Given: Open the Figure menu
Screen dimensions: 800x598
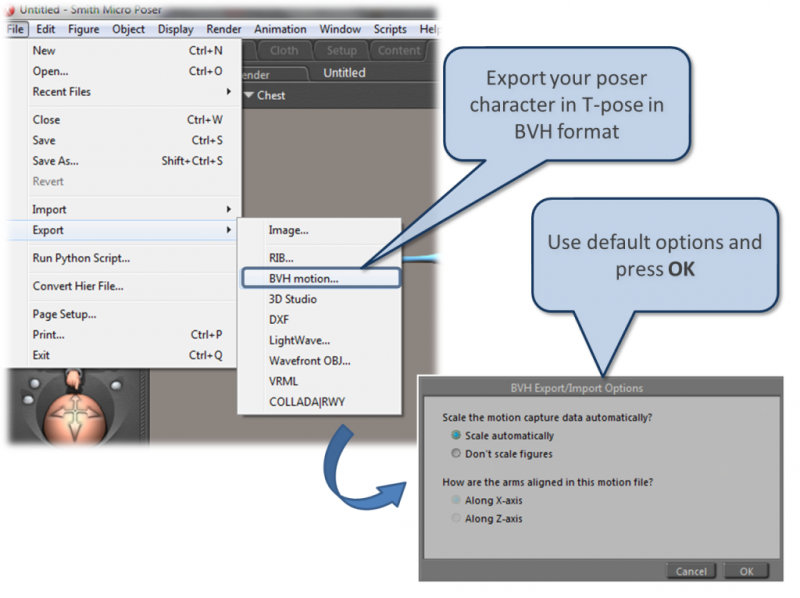Looking at the screenshot, I should [84, 29].
